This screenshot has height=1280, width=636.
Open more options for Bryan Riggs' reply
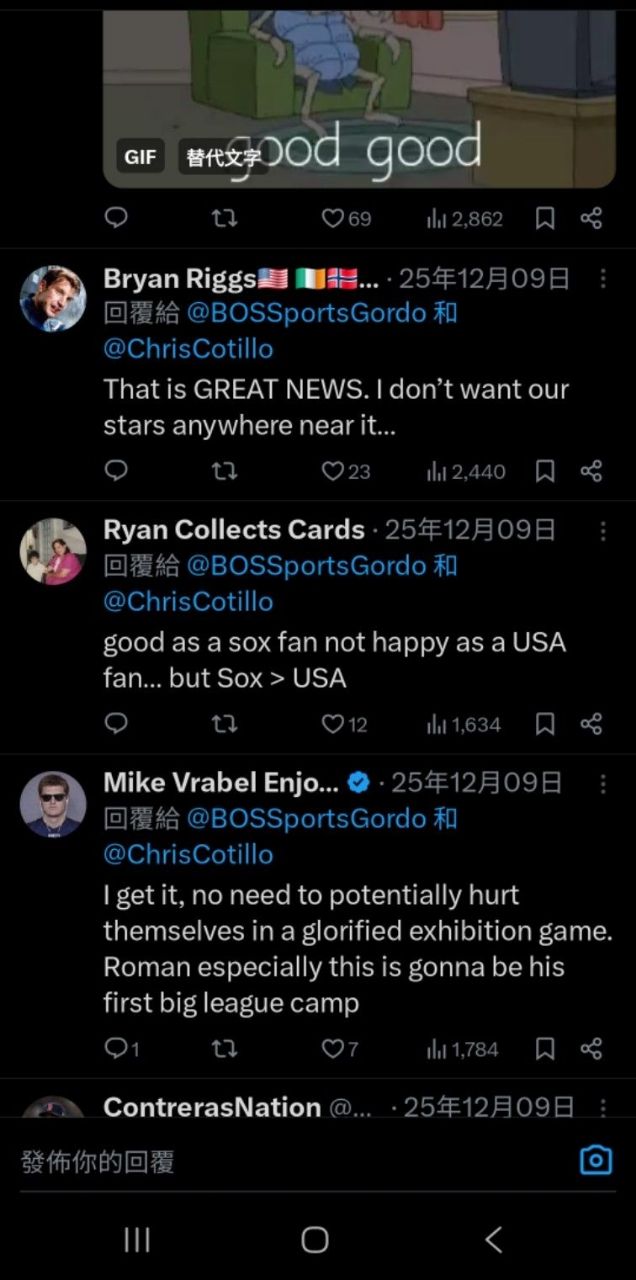pyautogui.click(x=602, y=278)
